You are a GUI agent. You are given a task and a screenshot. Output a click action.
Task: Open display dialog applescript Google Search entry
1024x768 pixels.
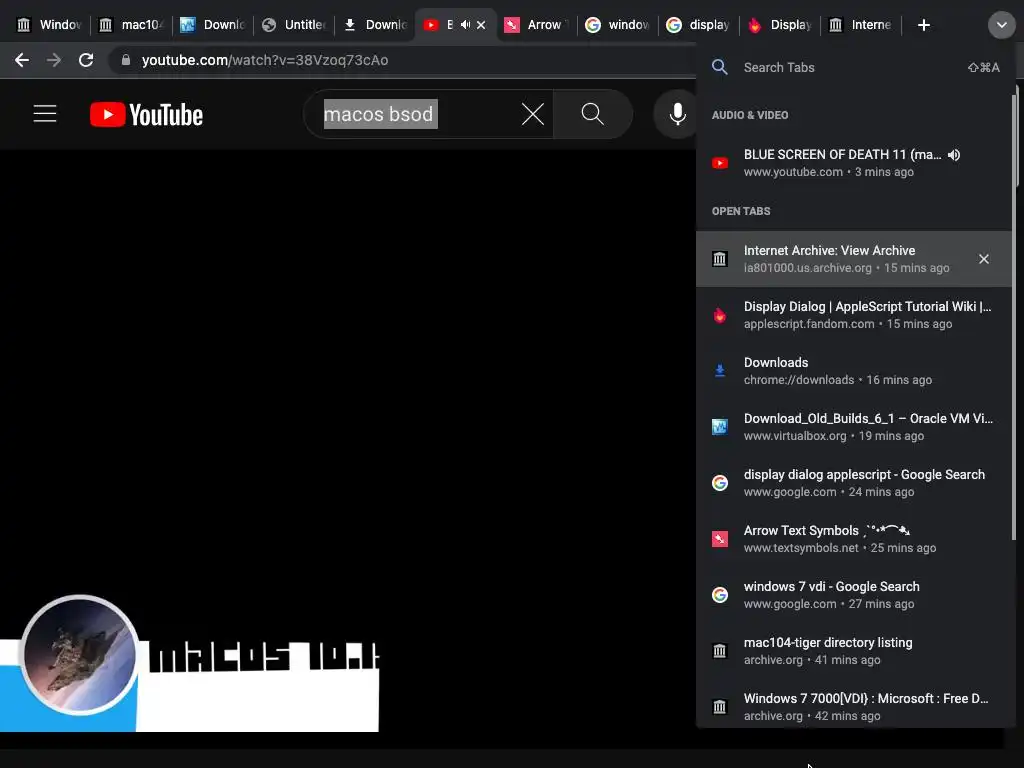pos(854,483)
